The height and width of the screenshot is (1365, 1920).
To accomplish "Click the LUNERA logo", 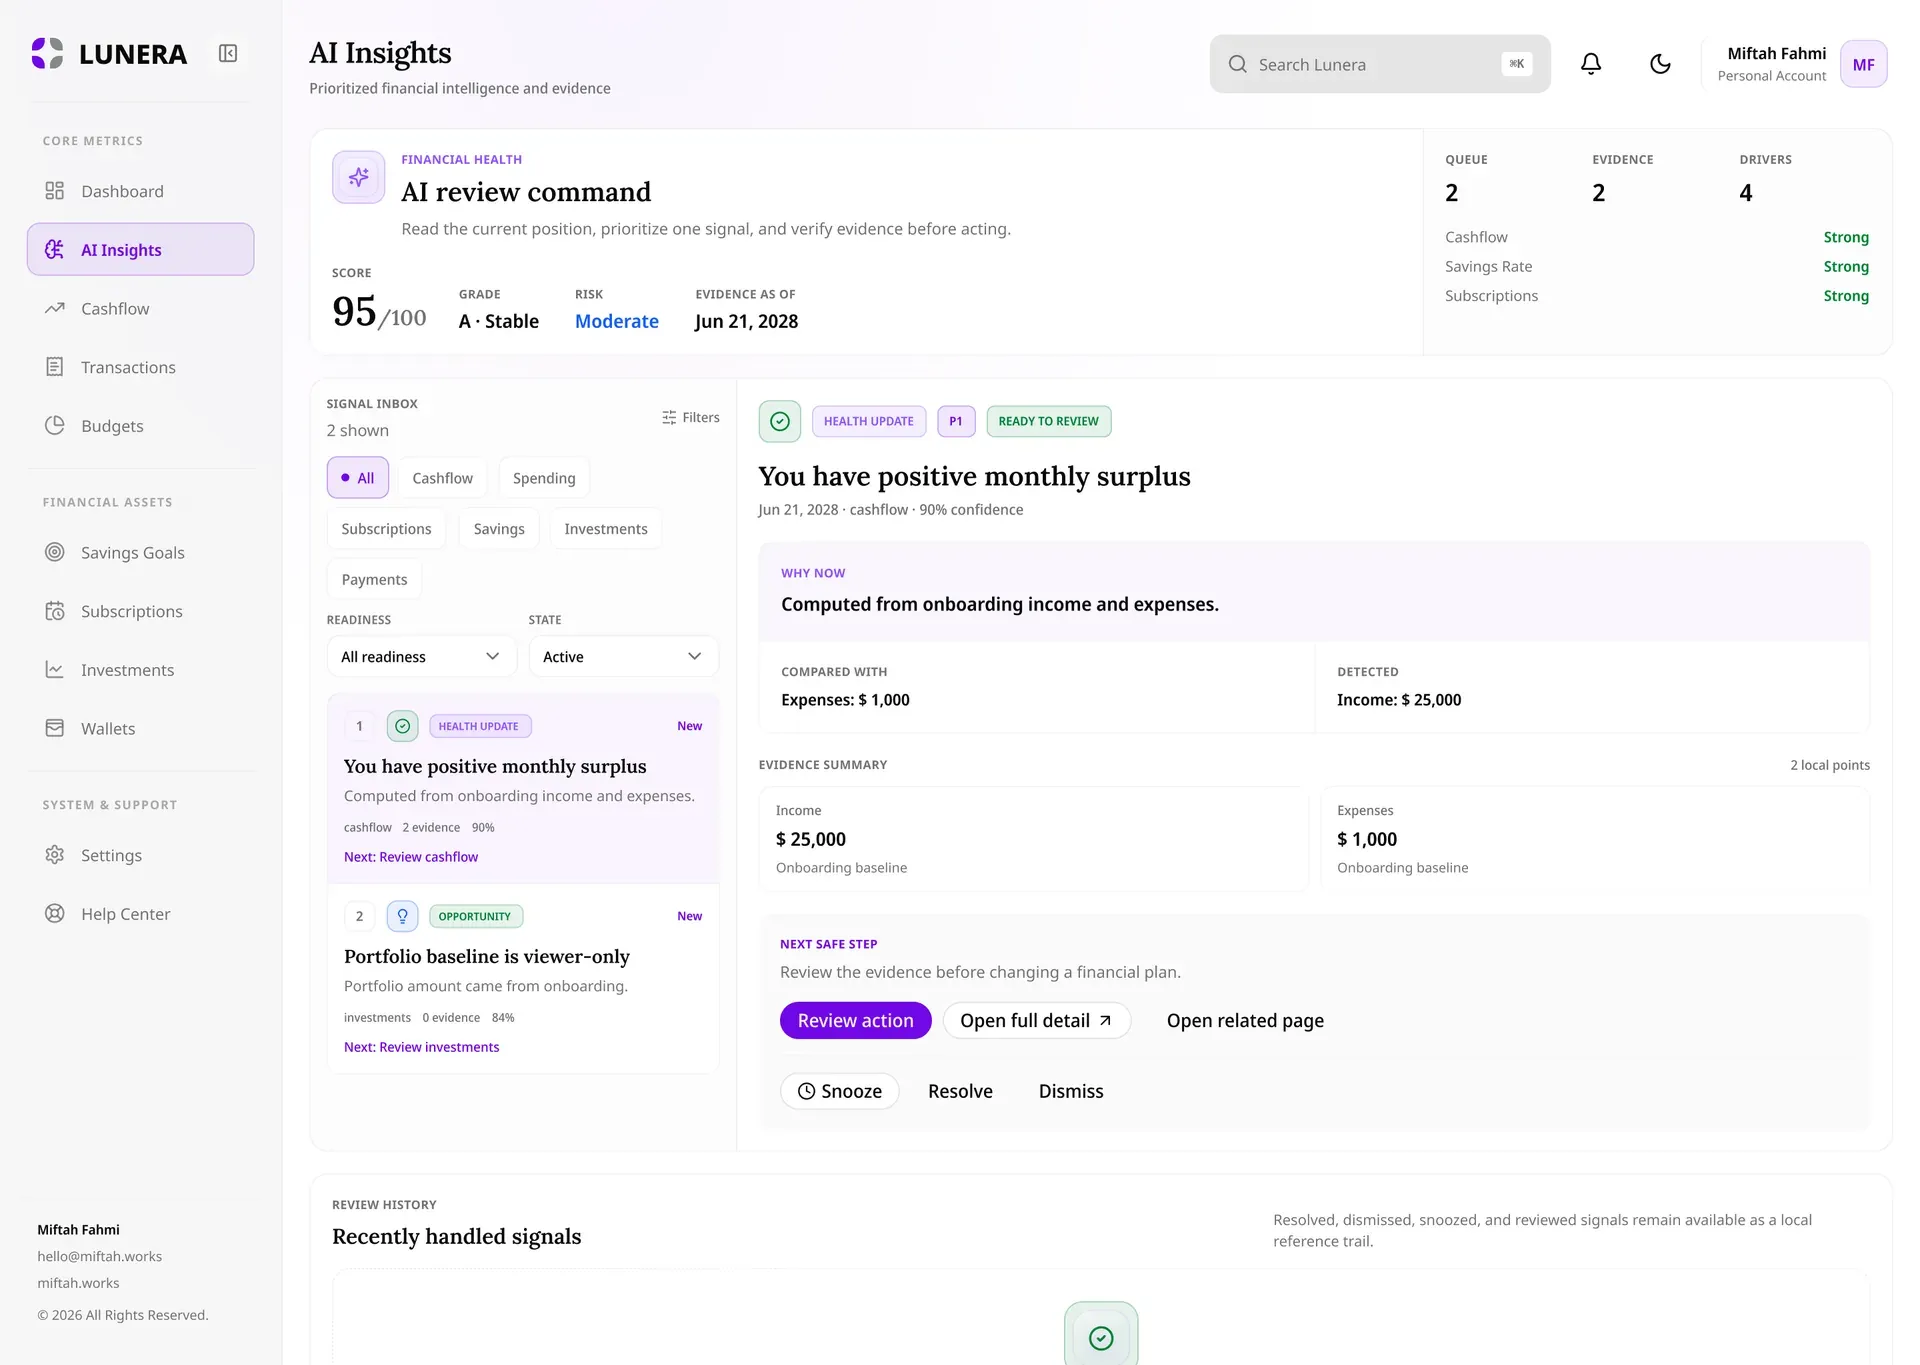I will tap(109, 54).
